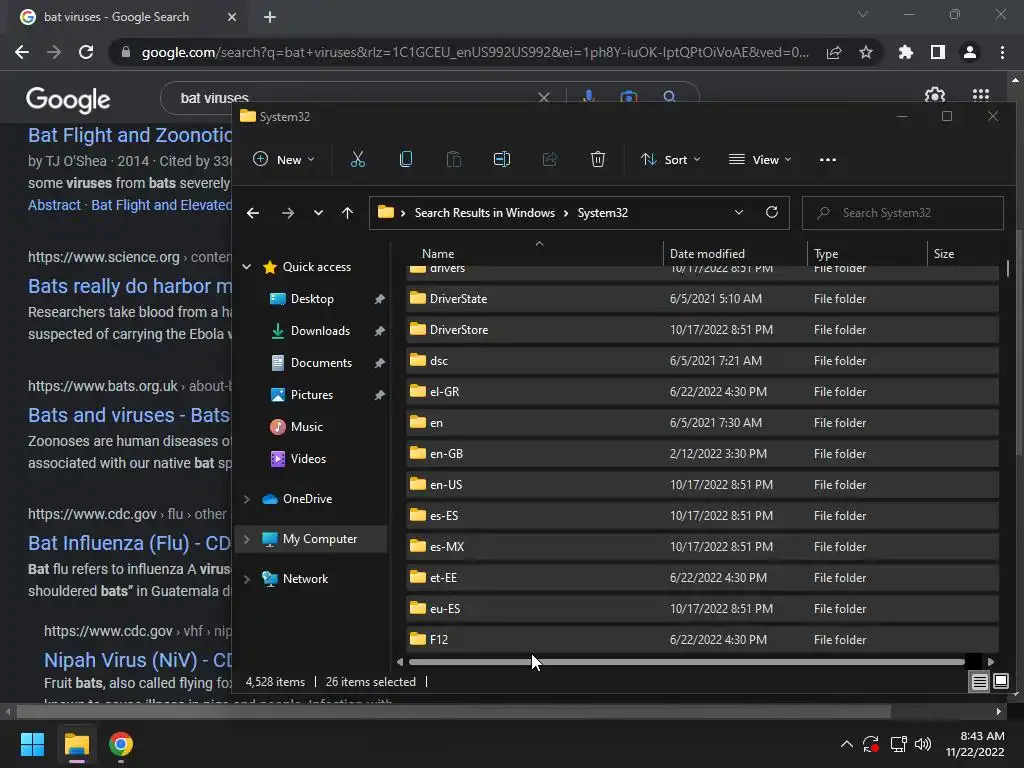Go up one folder level in Explorer
Screen dimensions: 1024x768
[347, 213]
